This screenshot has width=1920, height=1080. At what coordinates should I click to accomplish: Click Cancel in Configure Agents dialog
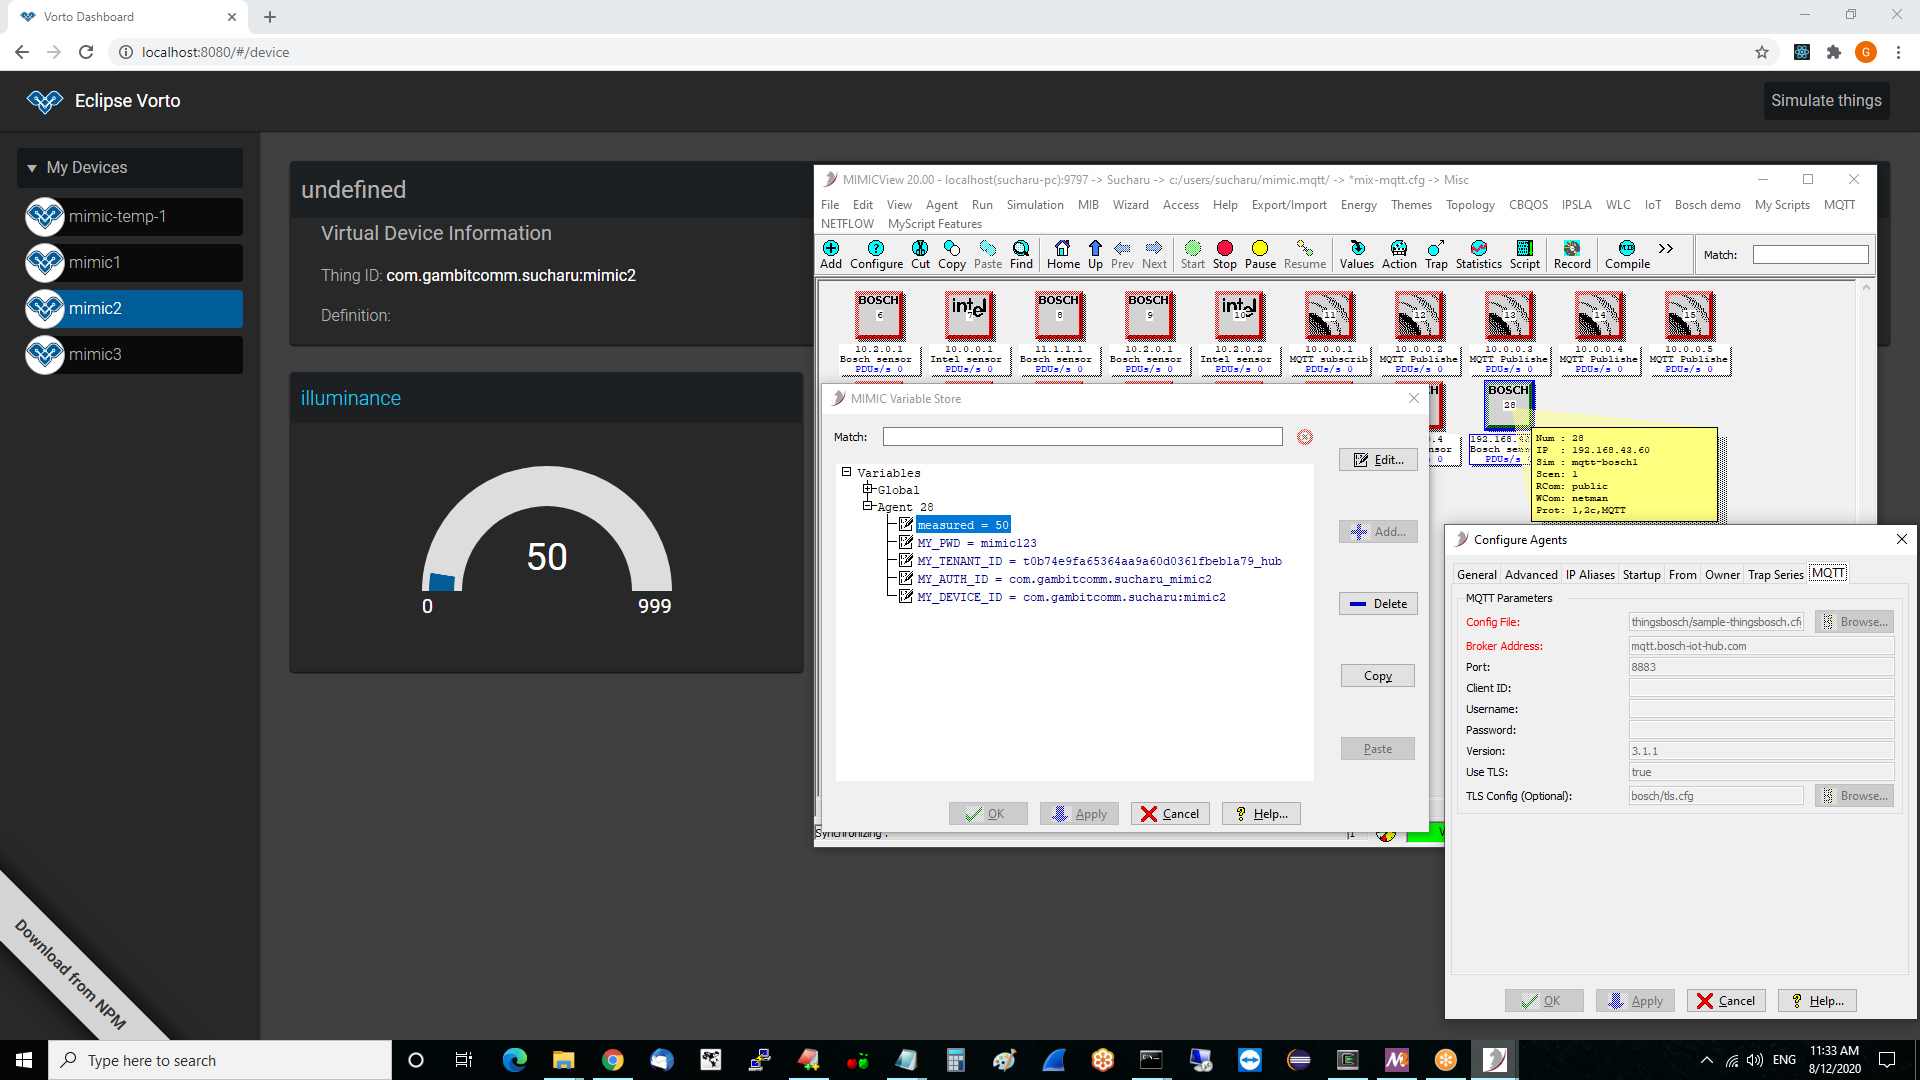[x=1726, y=1001]
